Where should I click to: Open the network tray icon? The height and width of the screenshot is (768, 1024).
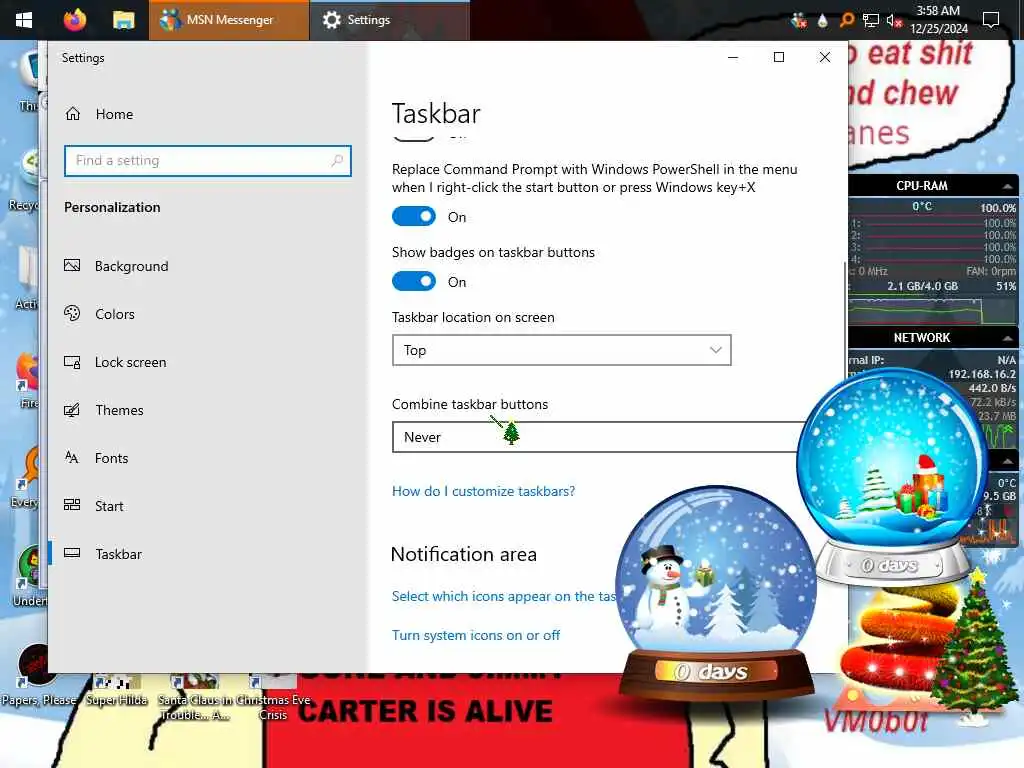(x=871, y=20)
